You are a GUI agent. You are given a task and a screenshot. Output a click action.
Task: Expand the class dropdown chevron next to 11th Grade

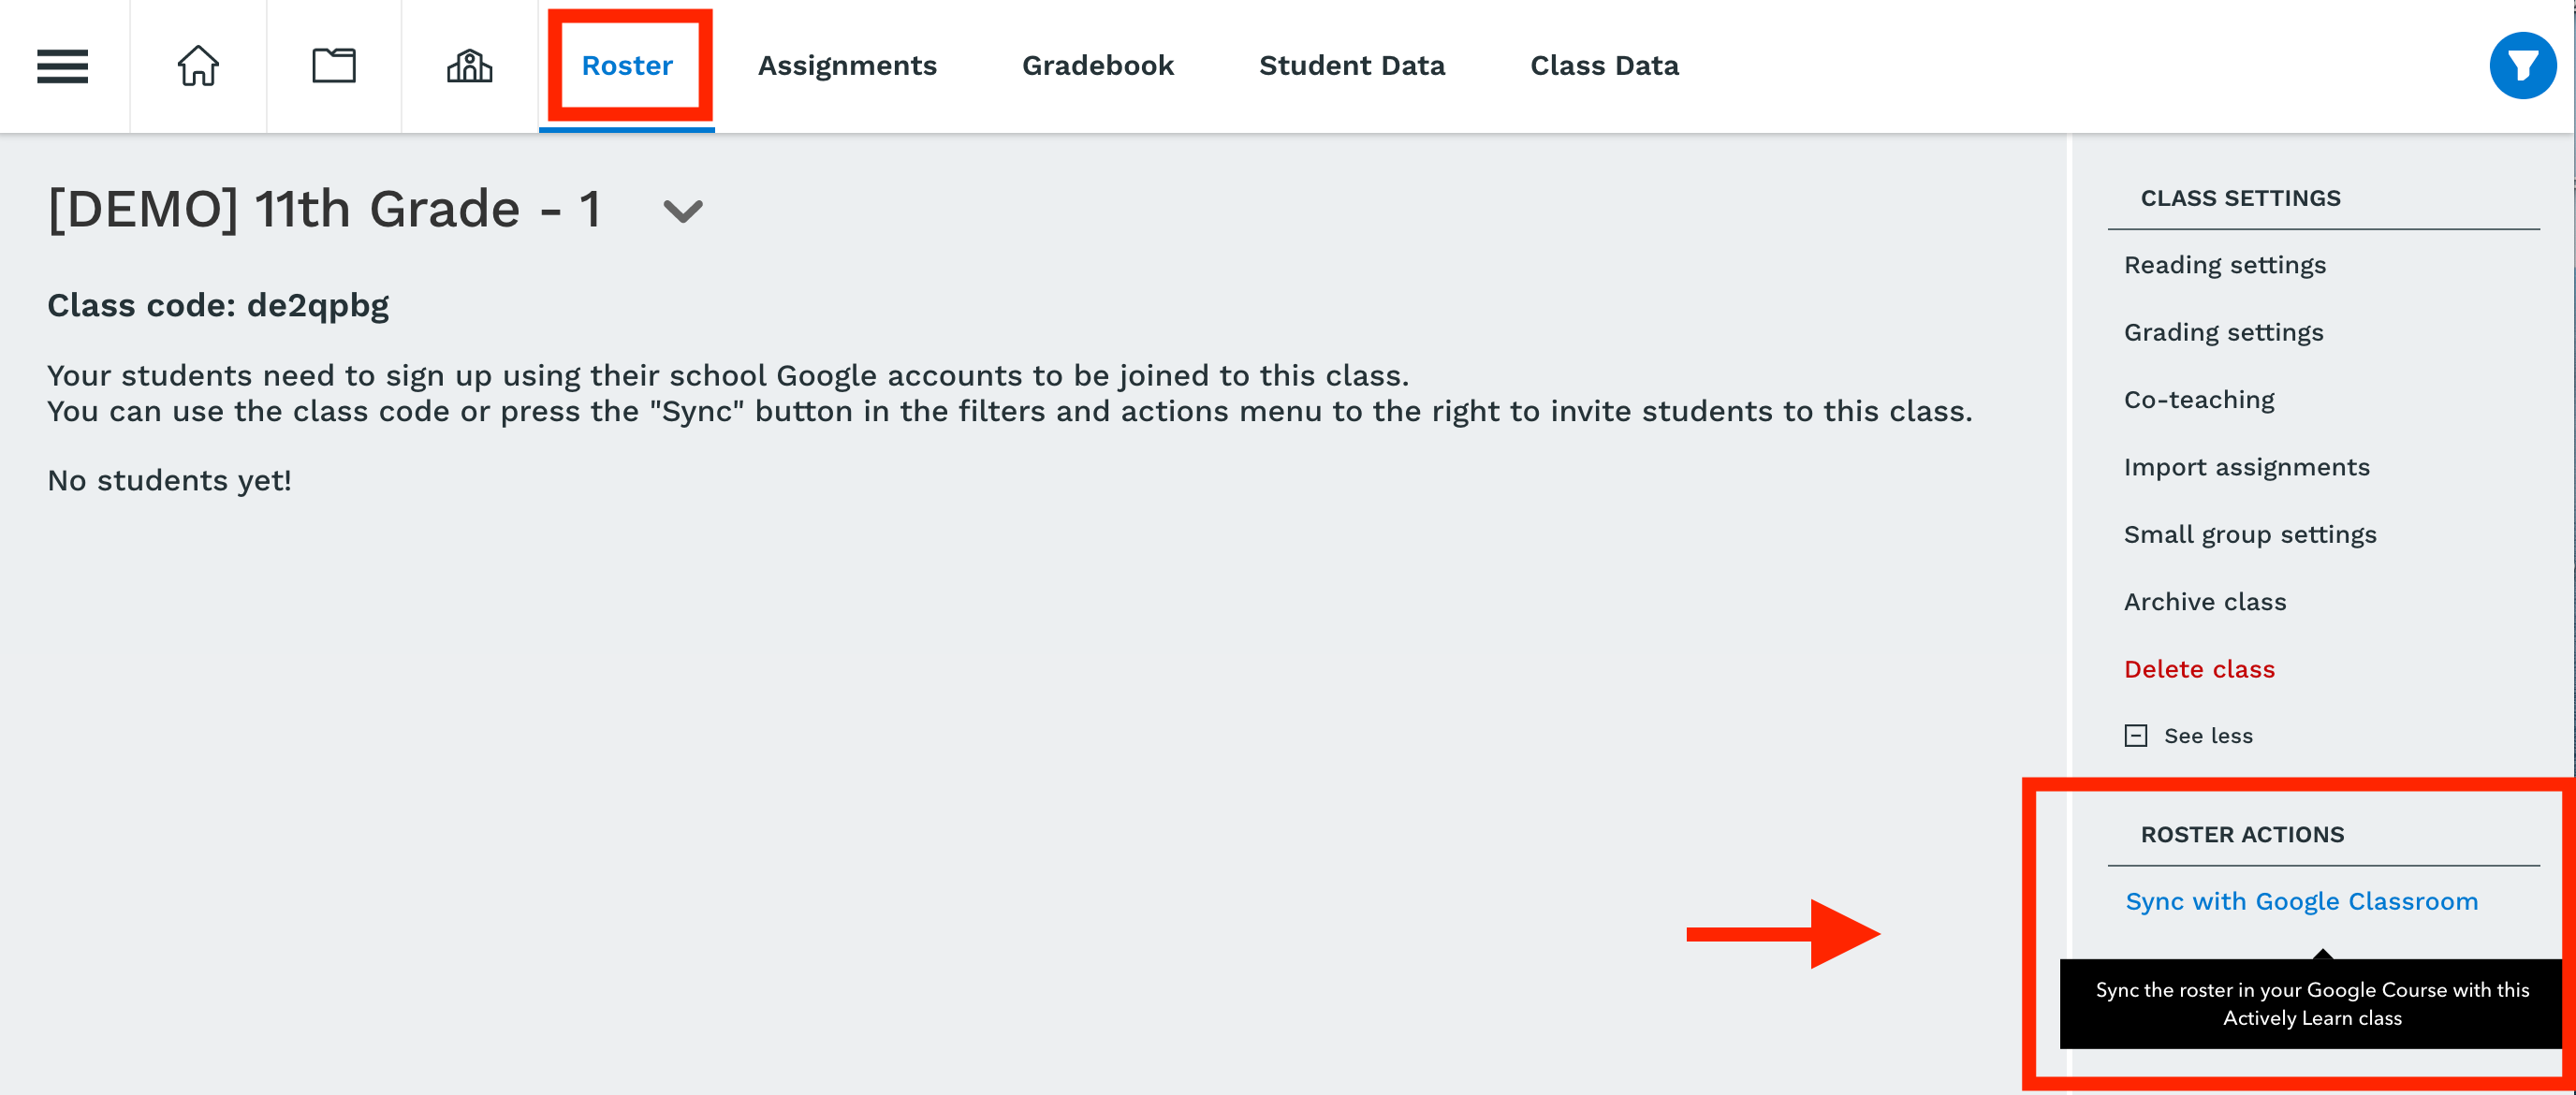click(x=688, y=211)
